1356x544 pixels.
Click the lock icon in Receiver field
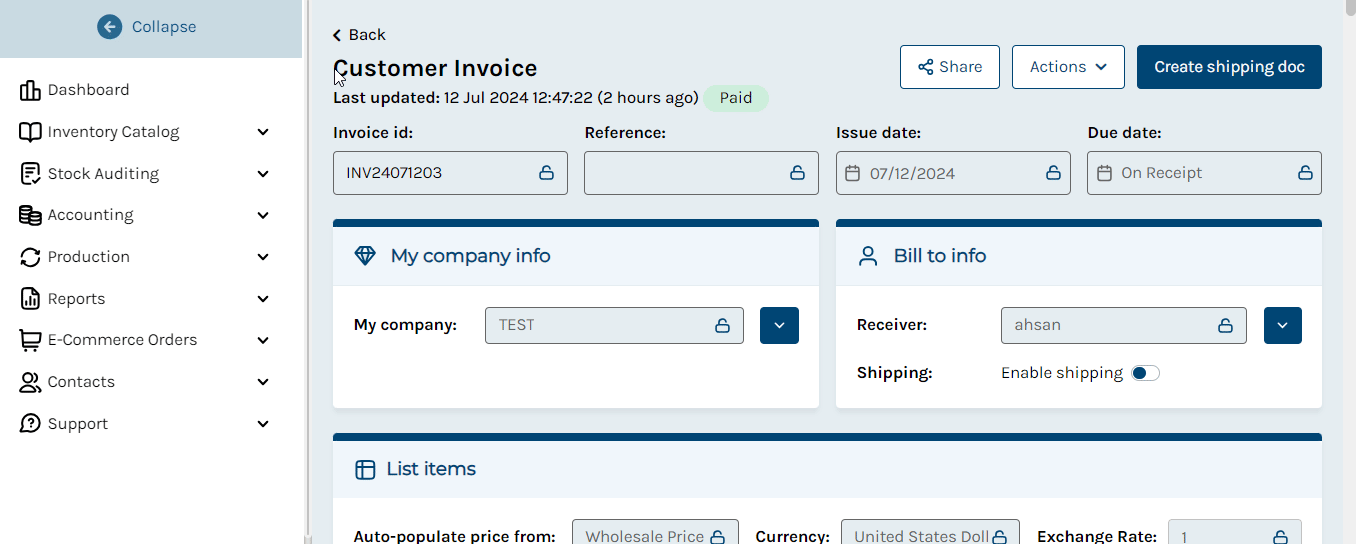1225,325
